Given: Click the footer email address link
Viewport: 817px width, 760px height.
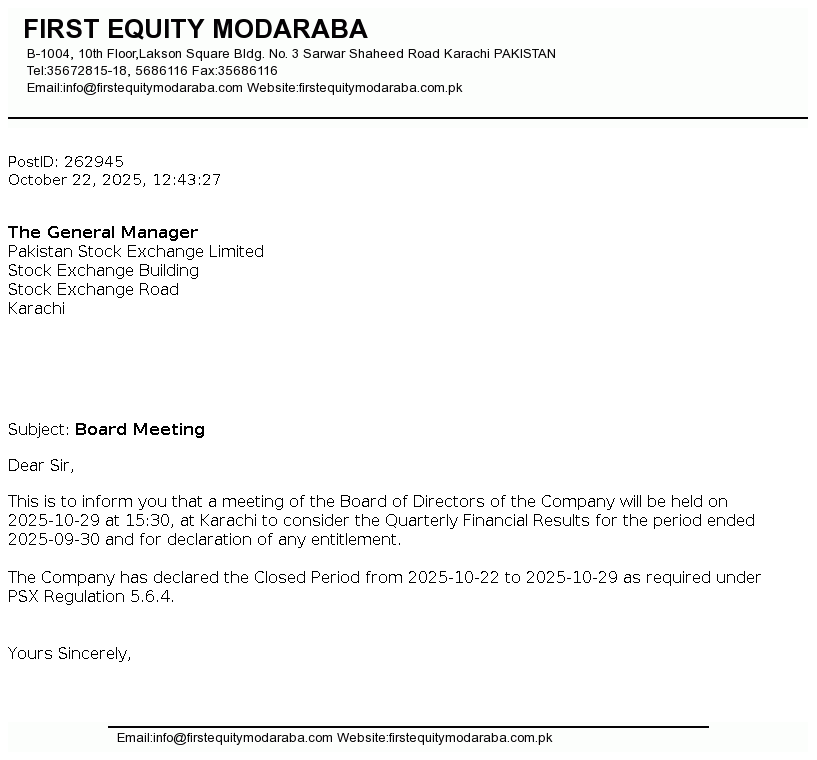Looking at the screenshot, I should (x=242, y=738).
